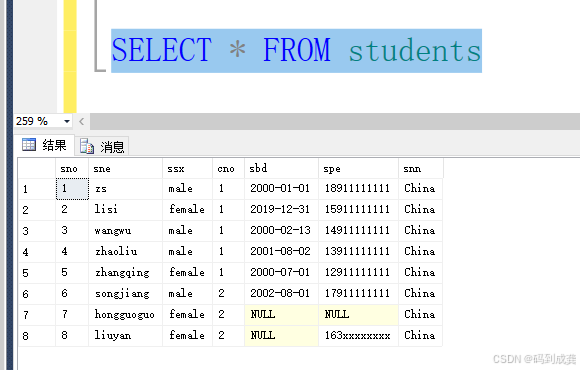Click name cell songjiang
Screen dimensions: 580x370
pyautogui.click(x=125, y=295)
